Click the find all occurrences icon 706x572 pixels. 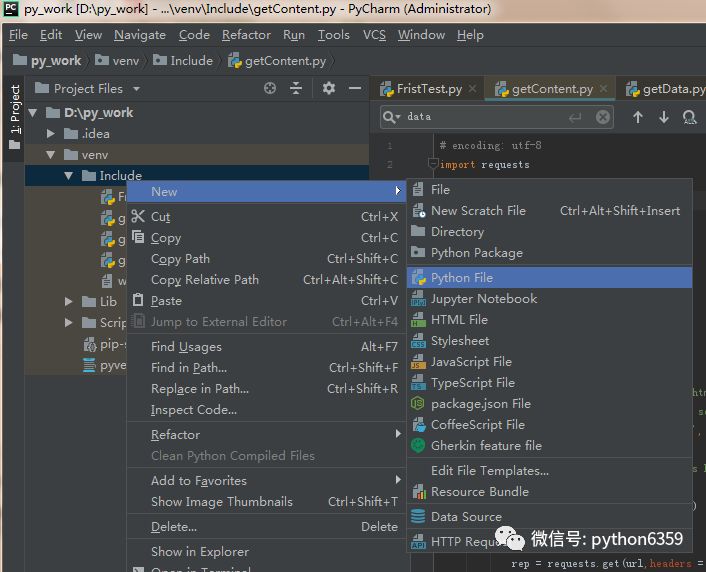tap(689, 117)
